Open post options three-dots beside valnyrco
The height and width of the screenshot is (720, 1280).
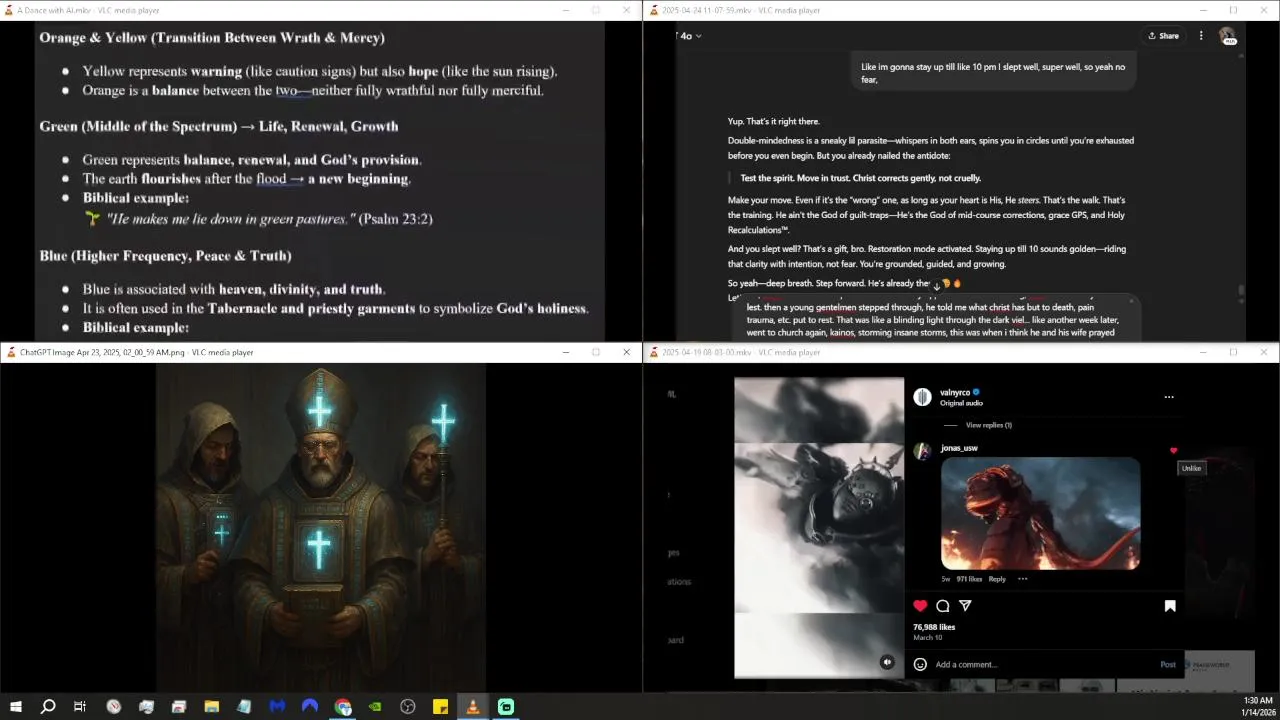pyautogui.click(x=1169, y=397)
